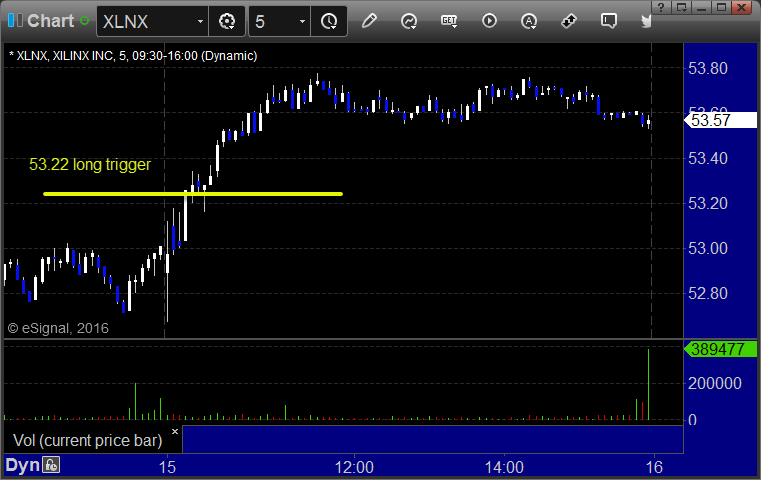The height and width of the screenshot is (480, 761).
Task: Open the circled A toolbar menu
Action: (529, 21)
